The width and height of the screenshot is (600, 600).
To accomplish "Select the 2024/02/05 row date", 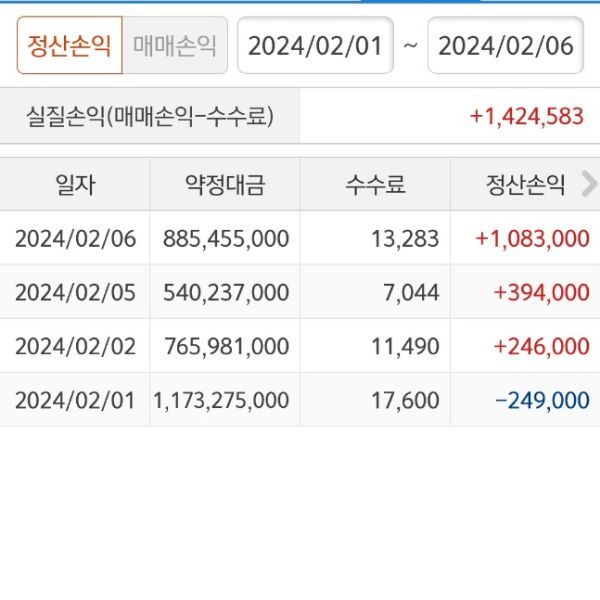I will pos(75,292).
